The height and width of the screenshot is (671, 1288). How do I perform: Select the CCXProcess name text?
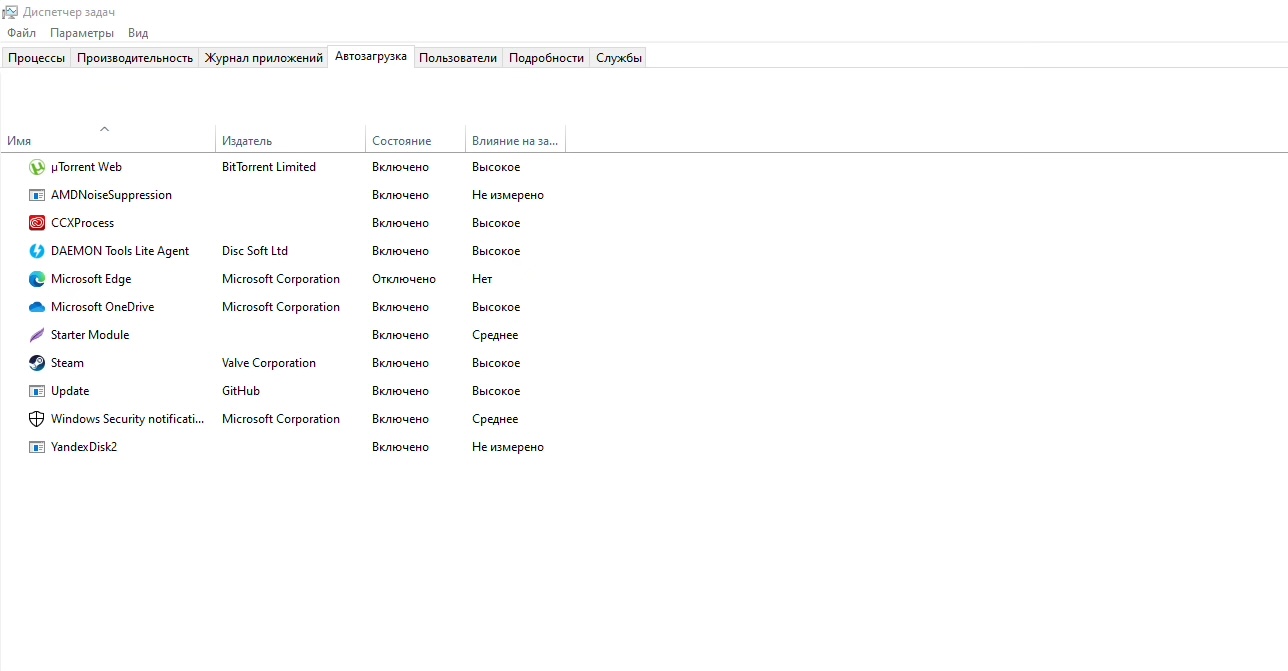tap(82, 223)
